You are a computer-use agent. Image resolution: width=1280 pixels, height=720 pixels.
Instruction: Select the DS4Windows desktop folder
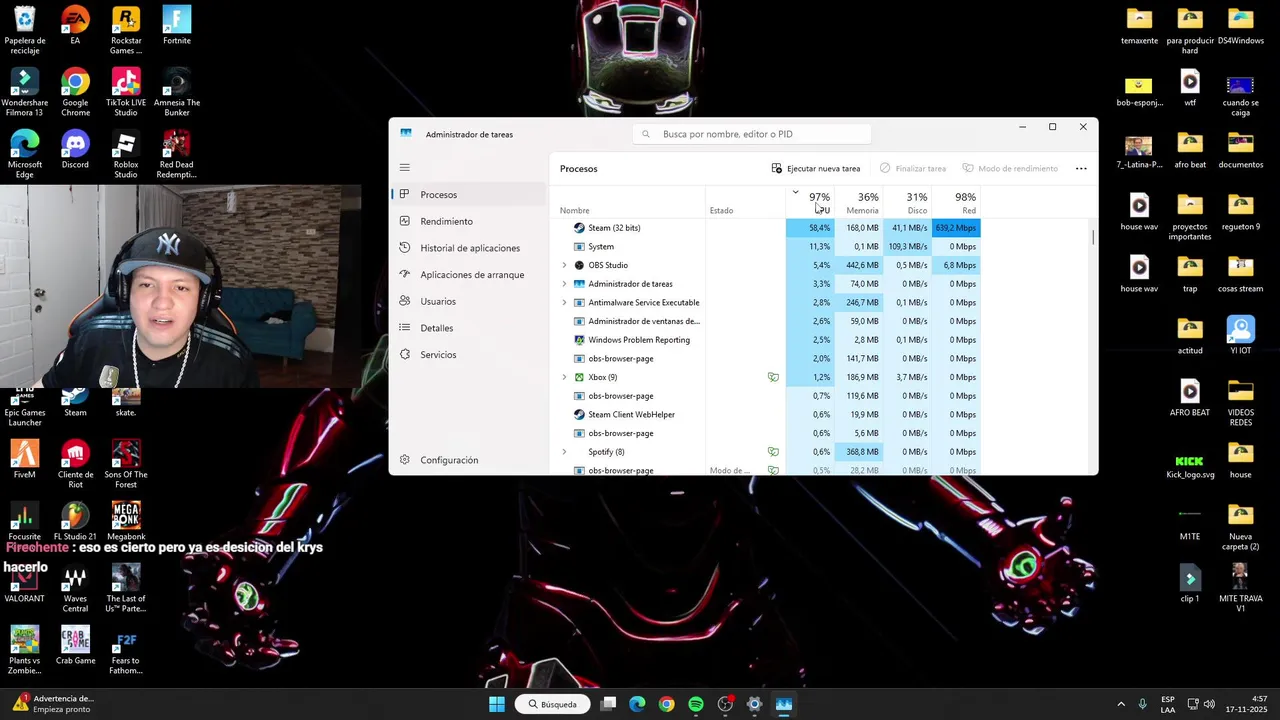click(1240, 26)
